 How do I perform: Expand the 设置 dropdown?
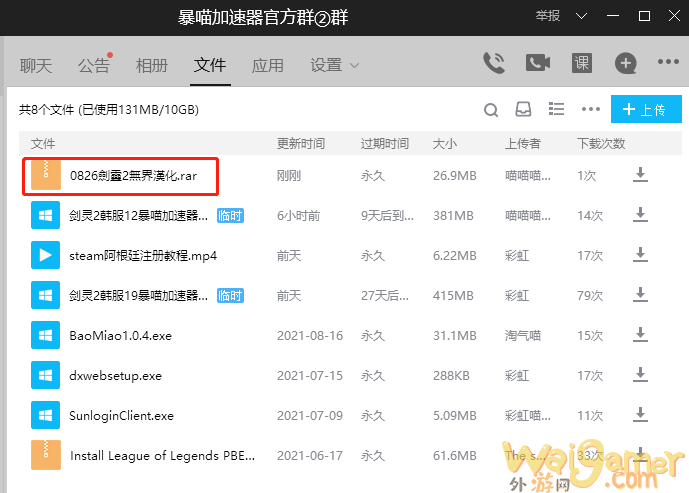point(334,65)
